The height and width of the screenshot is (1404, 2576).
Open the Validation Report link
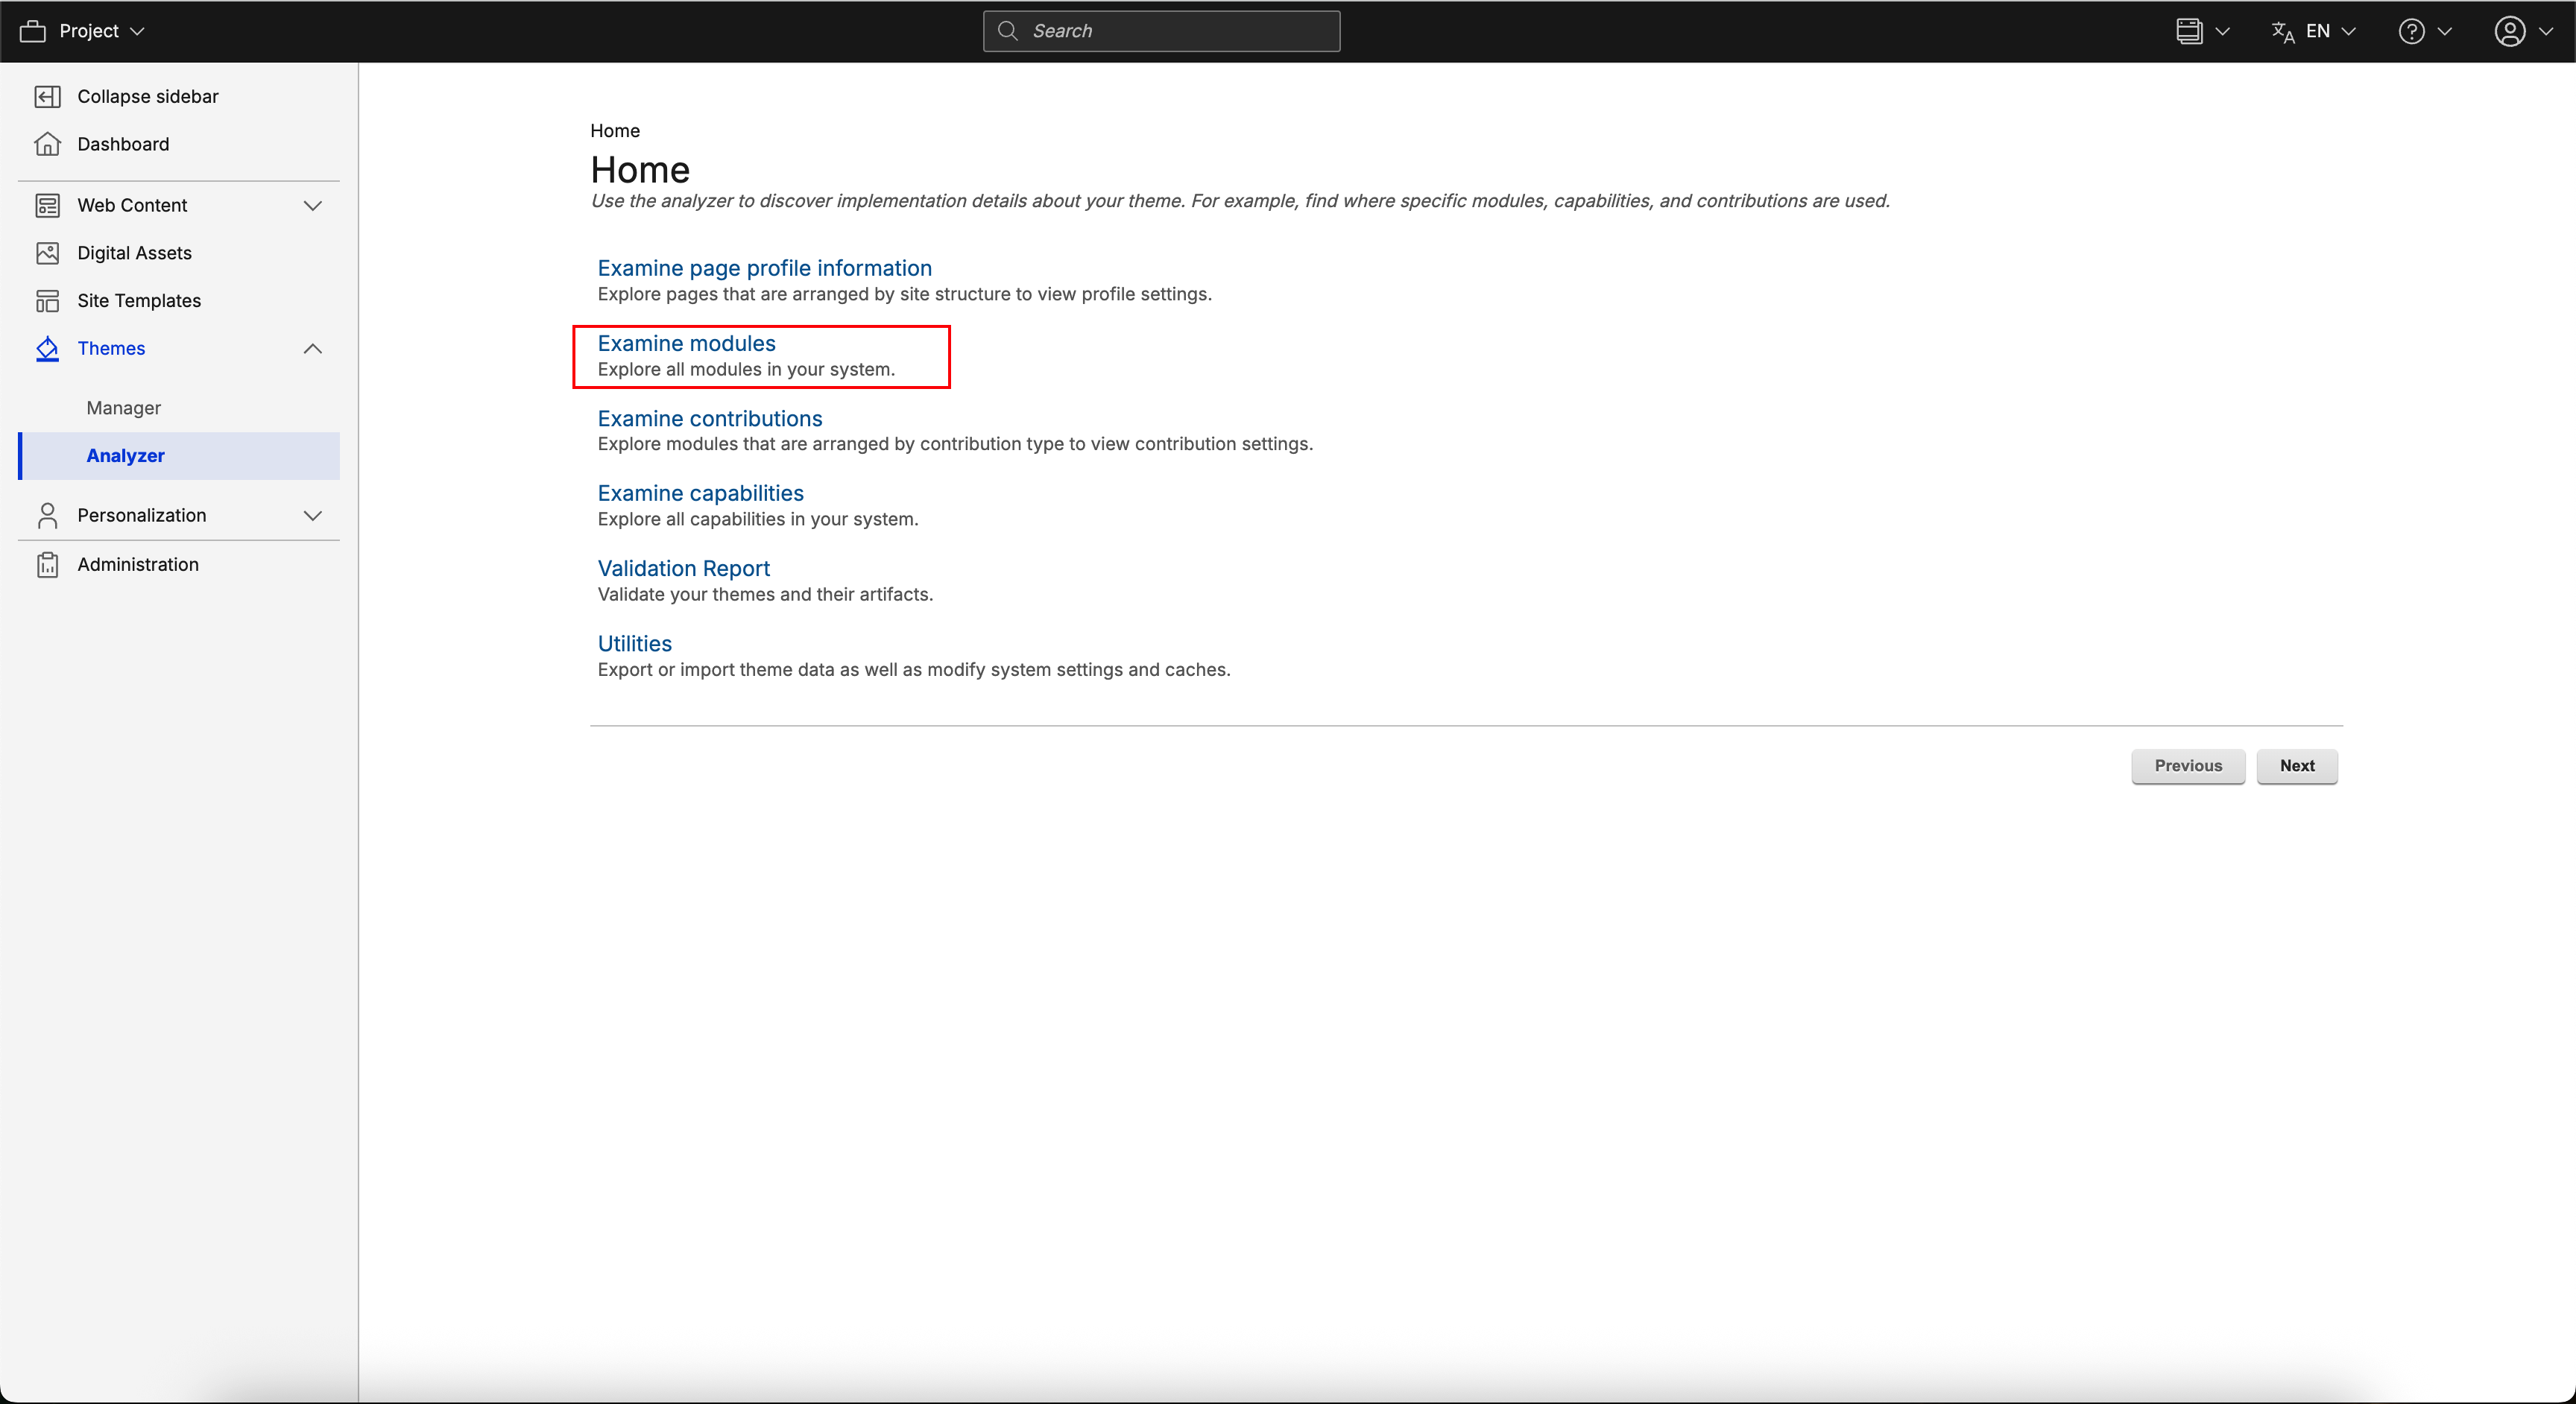tap(683, 568)
